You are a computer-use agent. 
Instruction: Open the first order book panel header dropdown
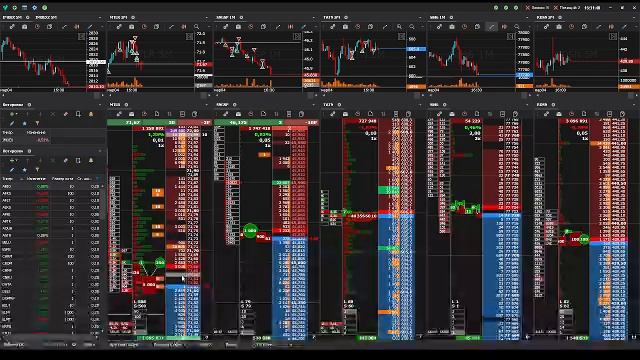pos(207,105)
